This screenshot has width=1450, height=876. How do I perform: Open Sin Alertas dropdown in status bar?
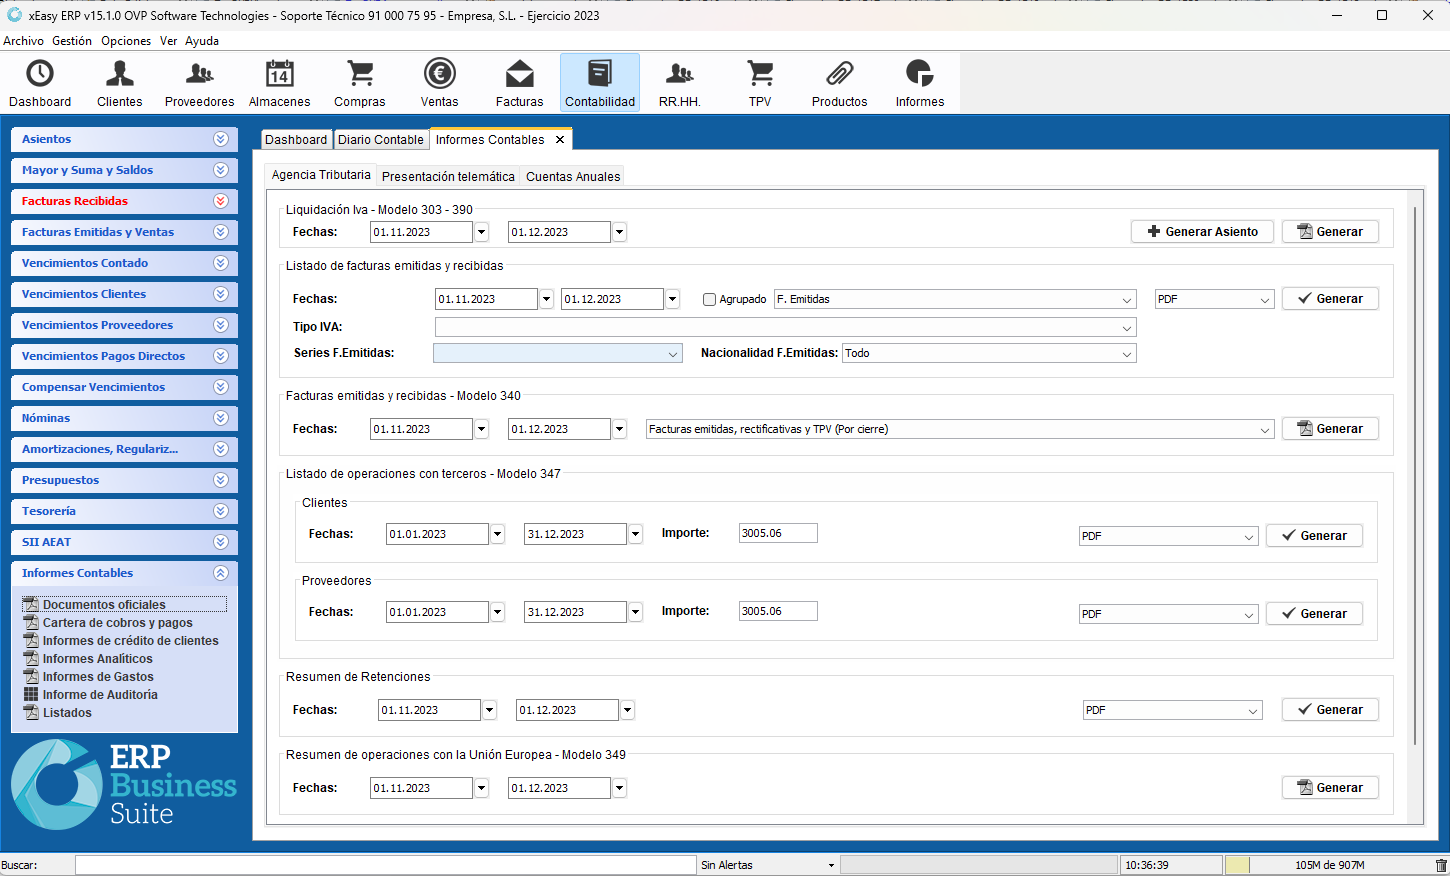click(x=767, y=865)
